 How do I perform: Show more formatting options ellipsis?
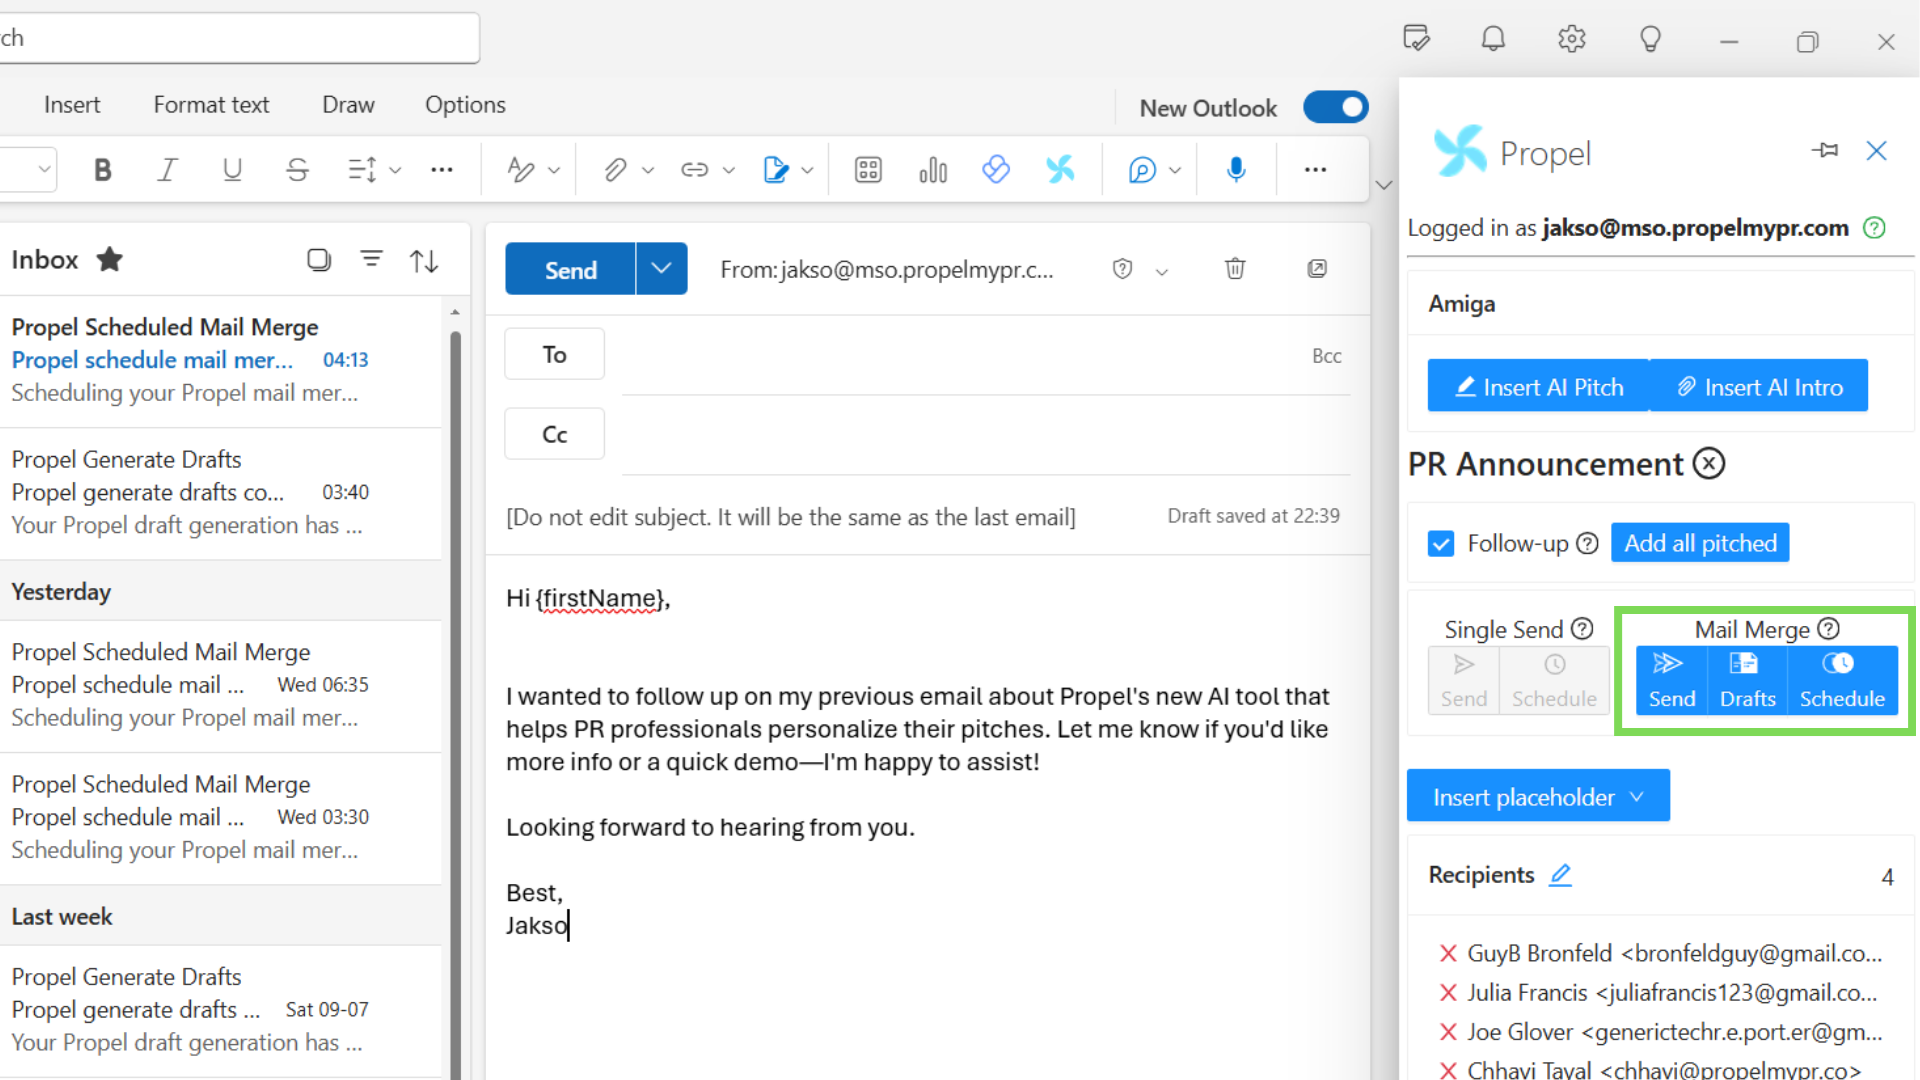pos(442,170)
